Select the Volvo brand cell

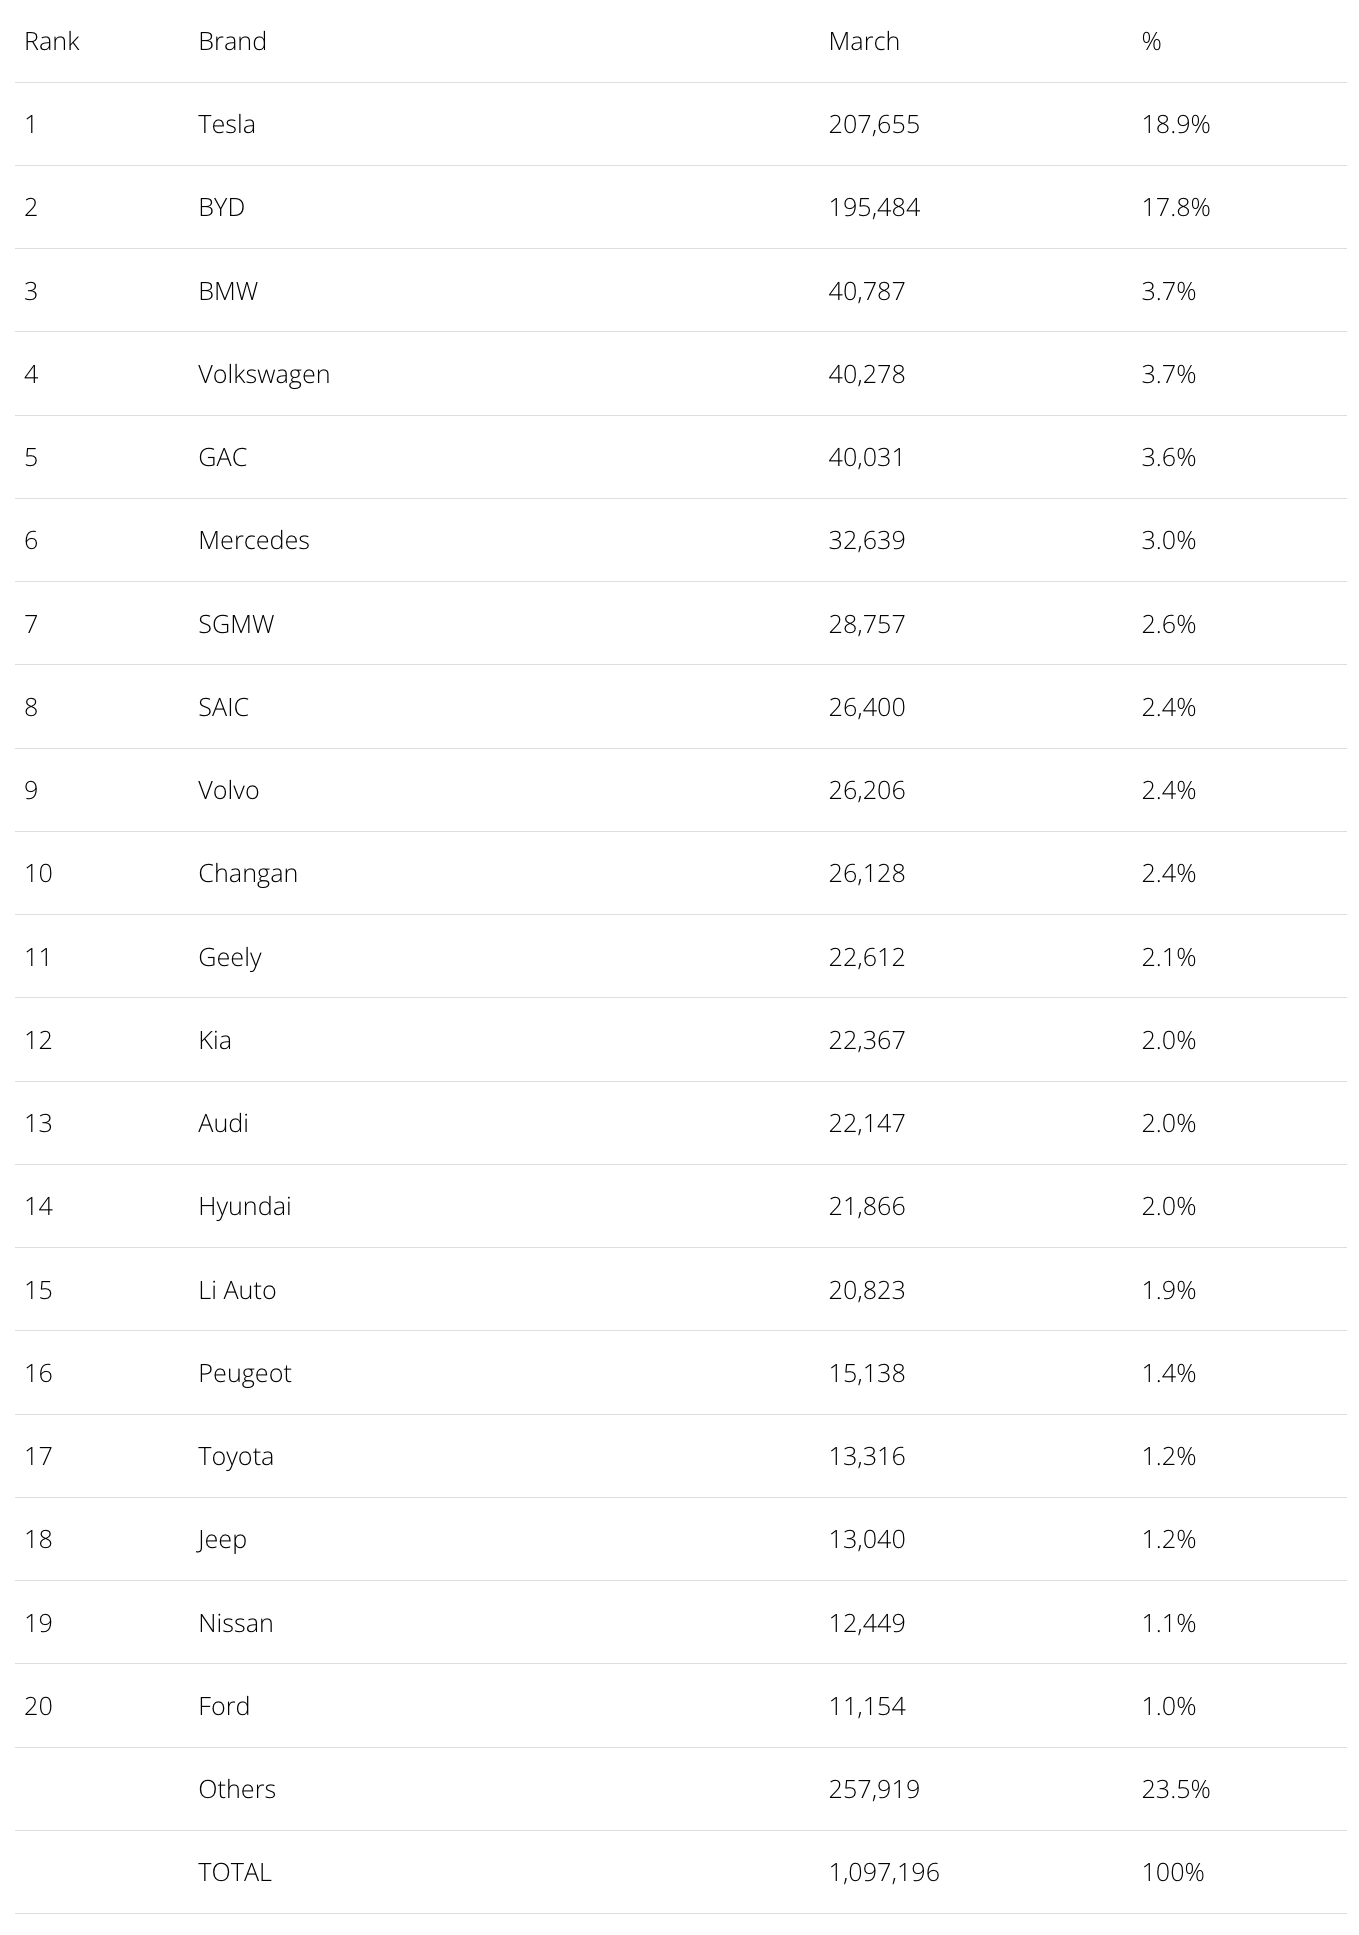point(229,790)
